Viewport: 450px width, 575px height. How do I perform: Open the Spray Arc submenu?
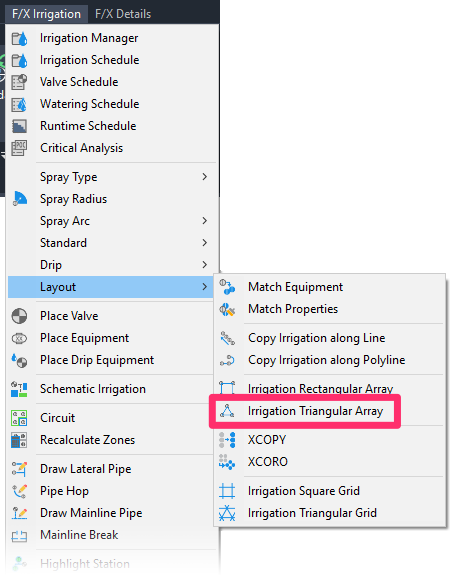[111, 221]
